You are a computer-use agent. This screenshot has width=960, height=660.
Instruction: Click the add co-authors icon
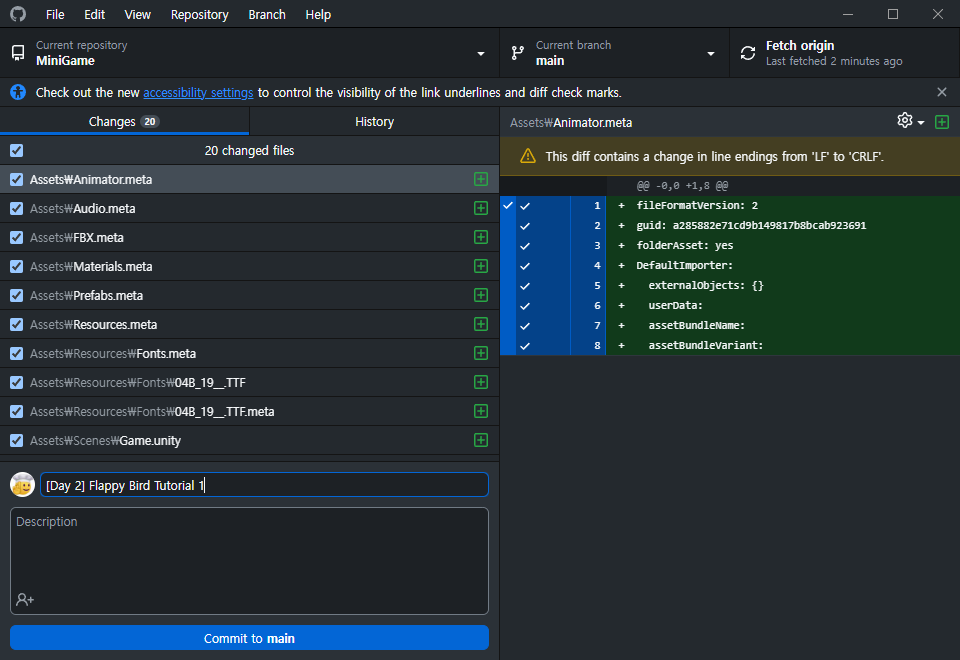pyautogui.click(x=25, y=599)
